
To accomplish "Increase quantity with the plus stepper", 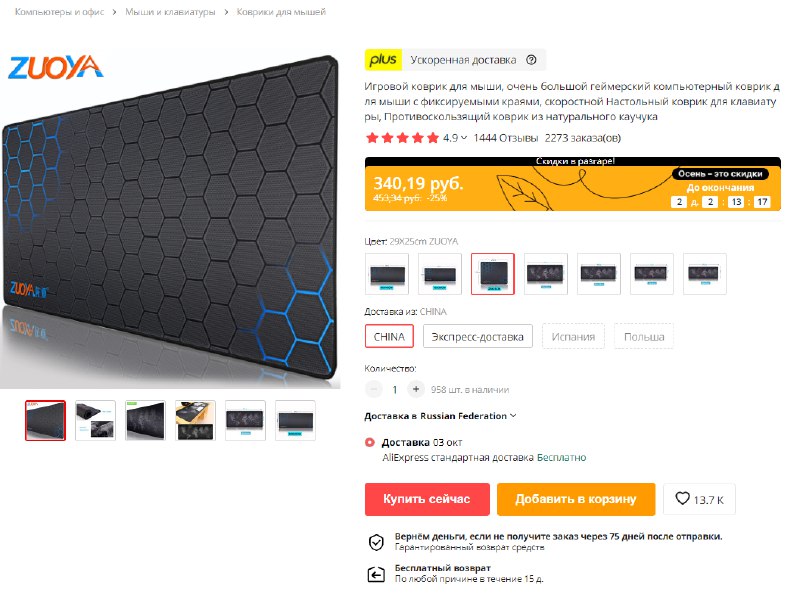I will click(x=416, y=389).
